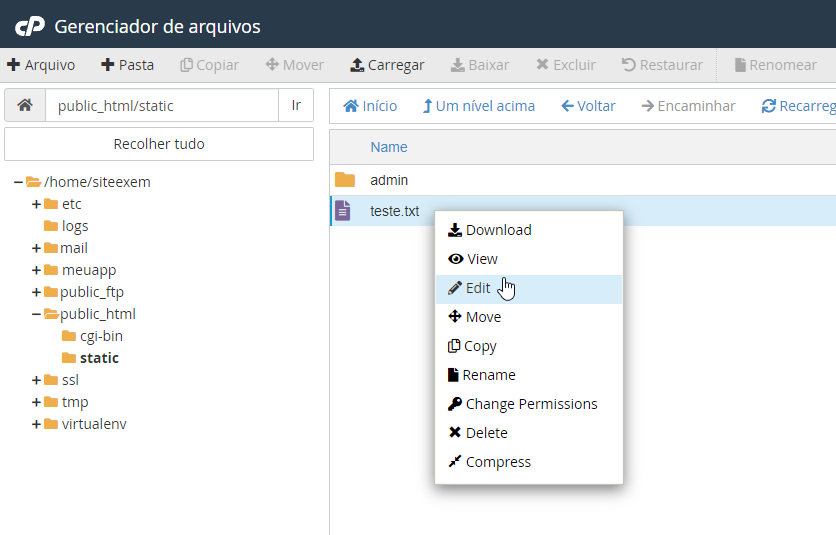Click the cPanel logo icon
Image resolution: width=836 pixels, height=535 pixels.
click(x=27, y=25)
